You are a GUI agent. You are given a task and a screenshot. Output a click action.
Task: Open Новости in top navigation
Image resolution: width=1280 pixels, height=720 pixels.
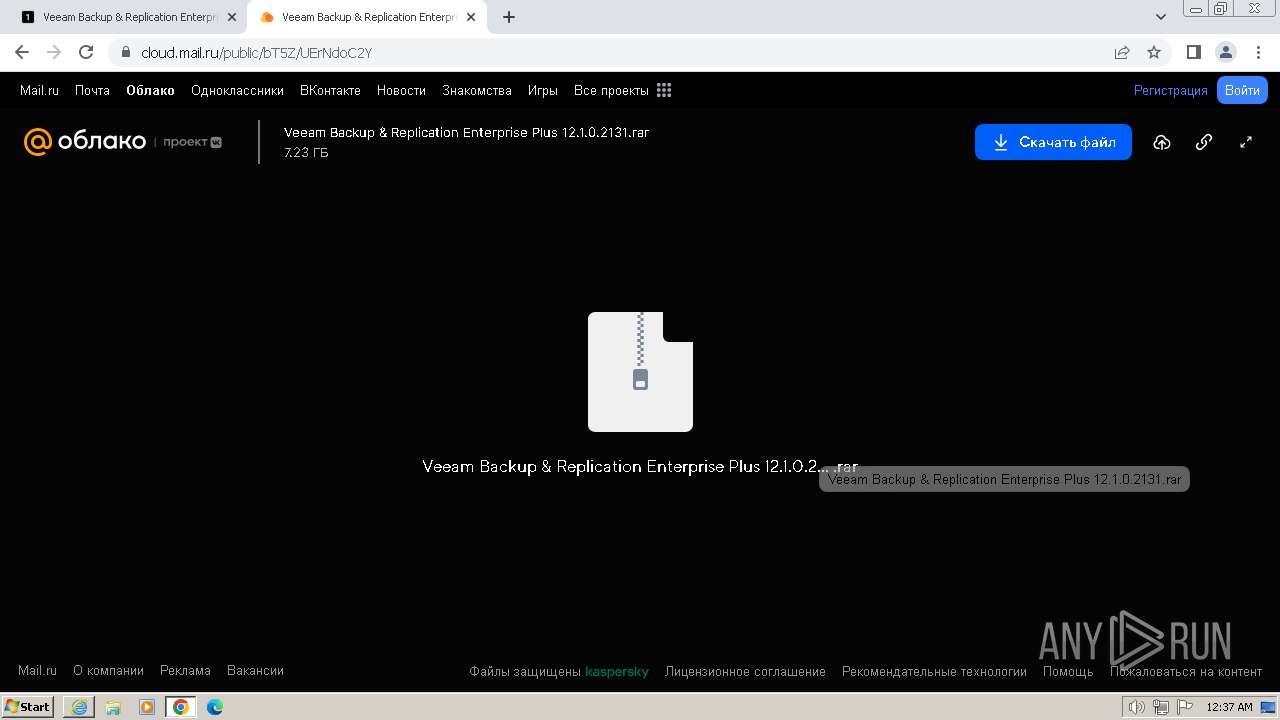[x=401, y=90]
